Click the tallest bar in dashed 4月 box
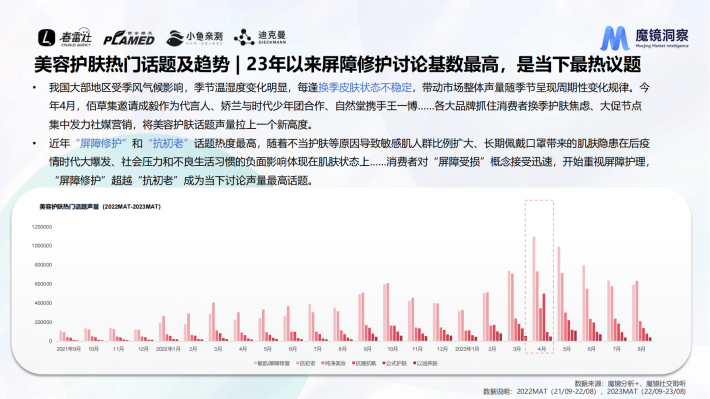 pos(534,288)
